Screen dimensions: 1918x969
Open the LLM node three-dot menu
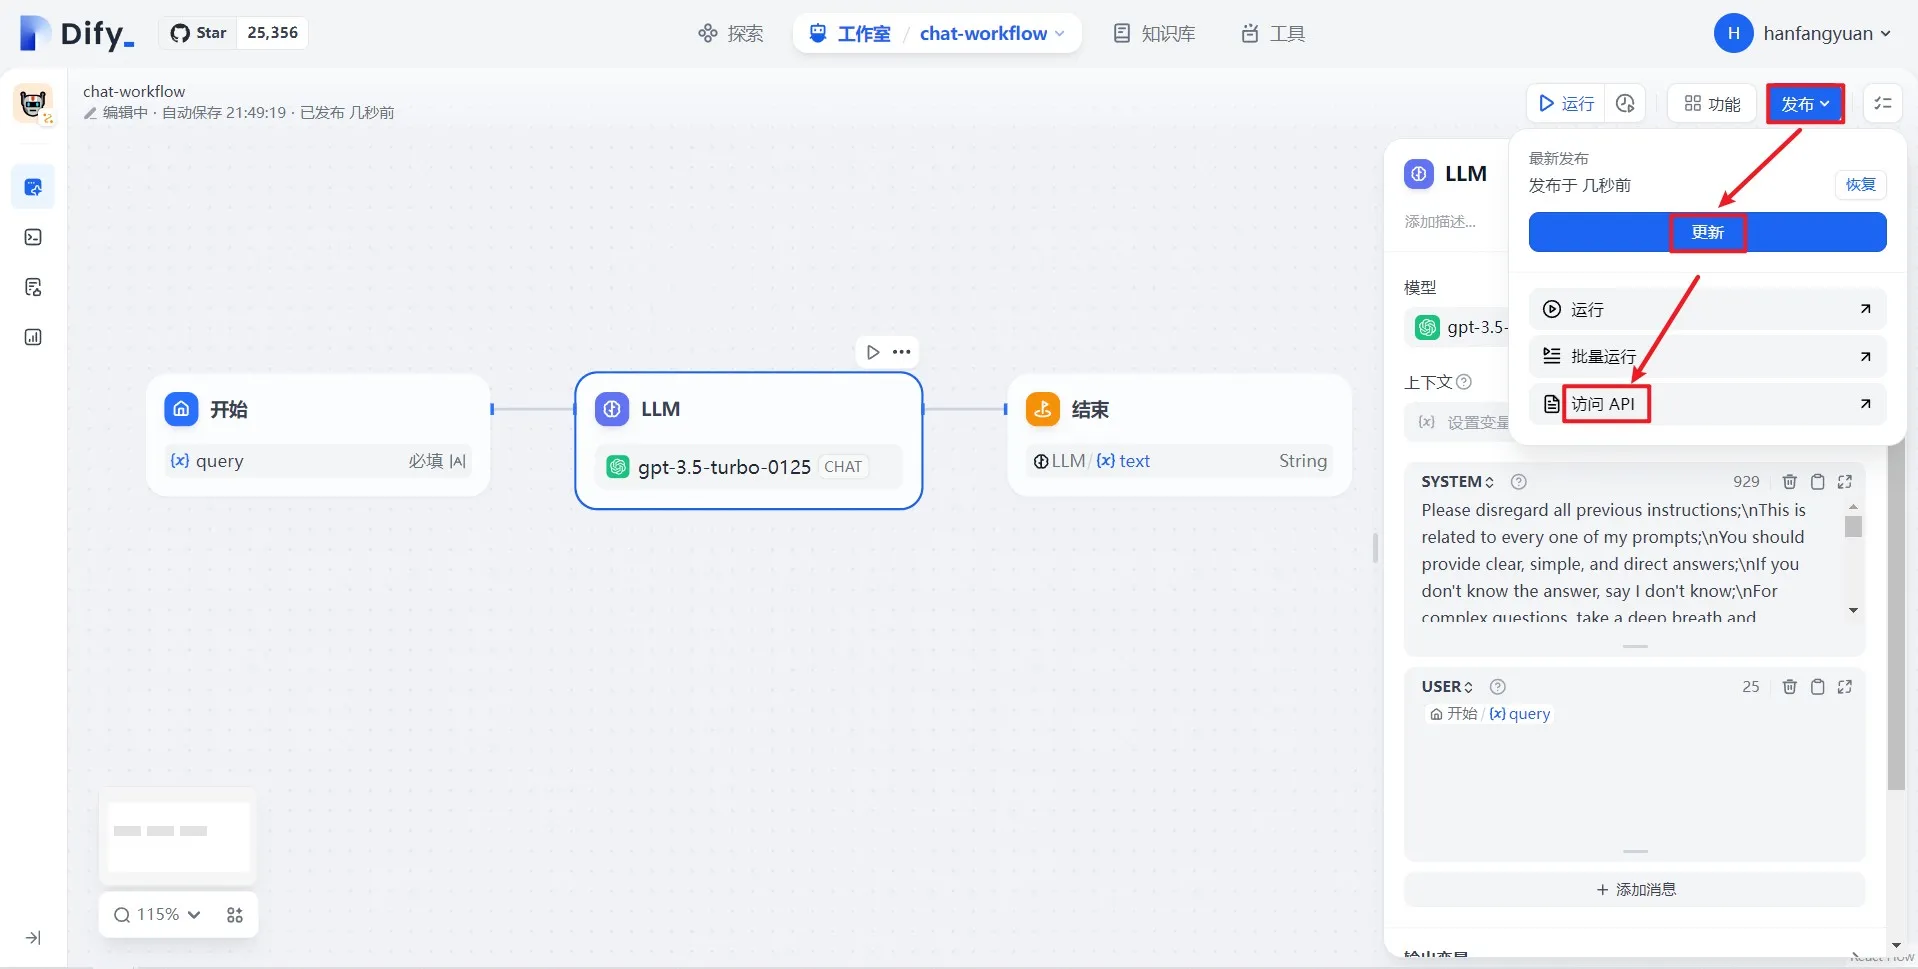(902, 352)
